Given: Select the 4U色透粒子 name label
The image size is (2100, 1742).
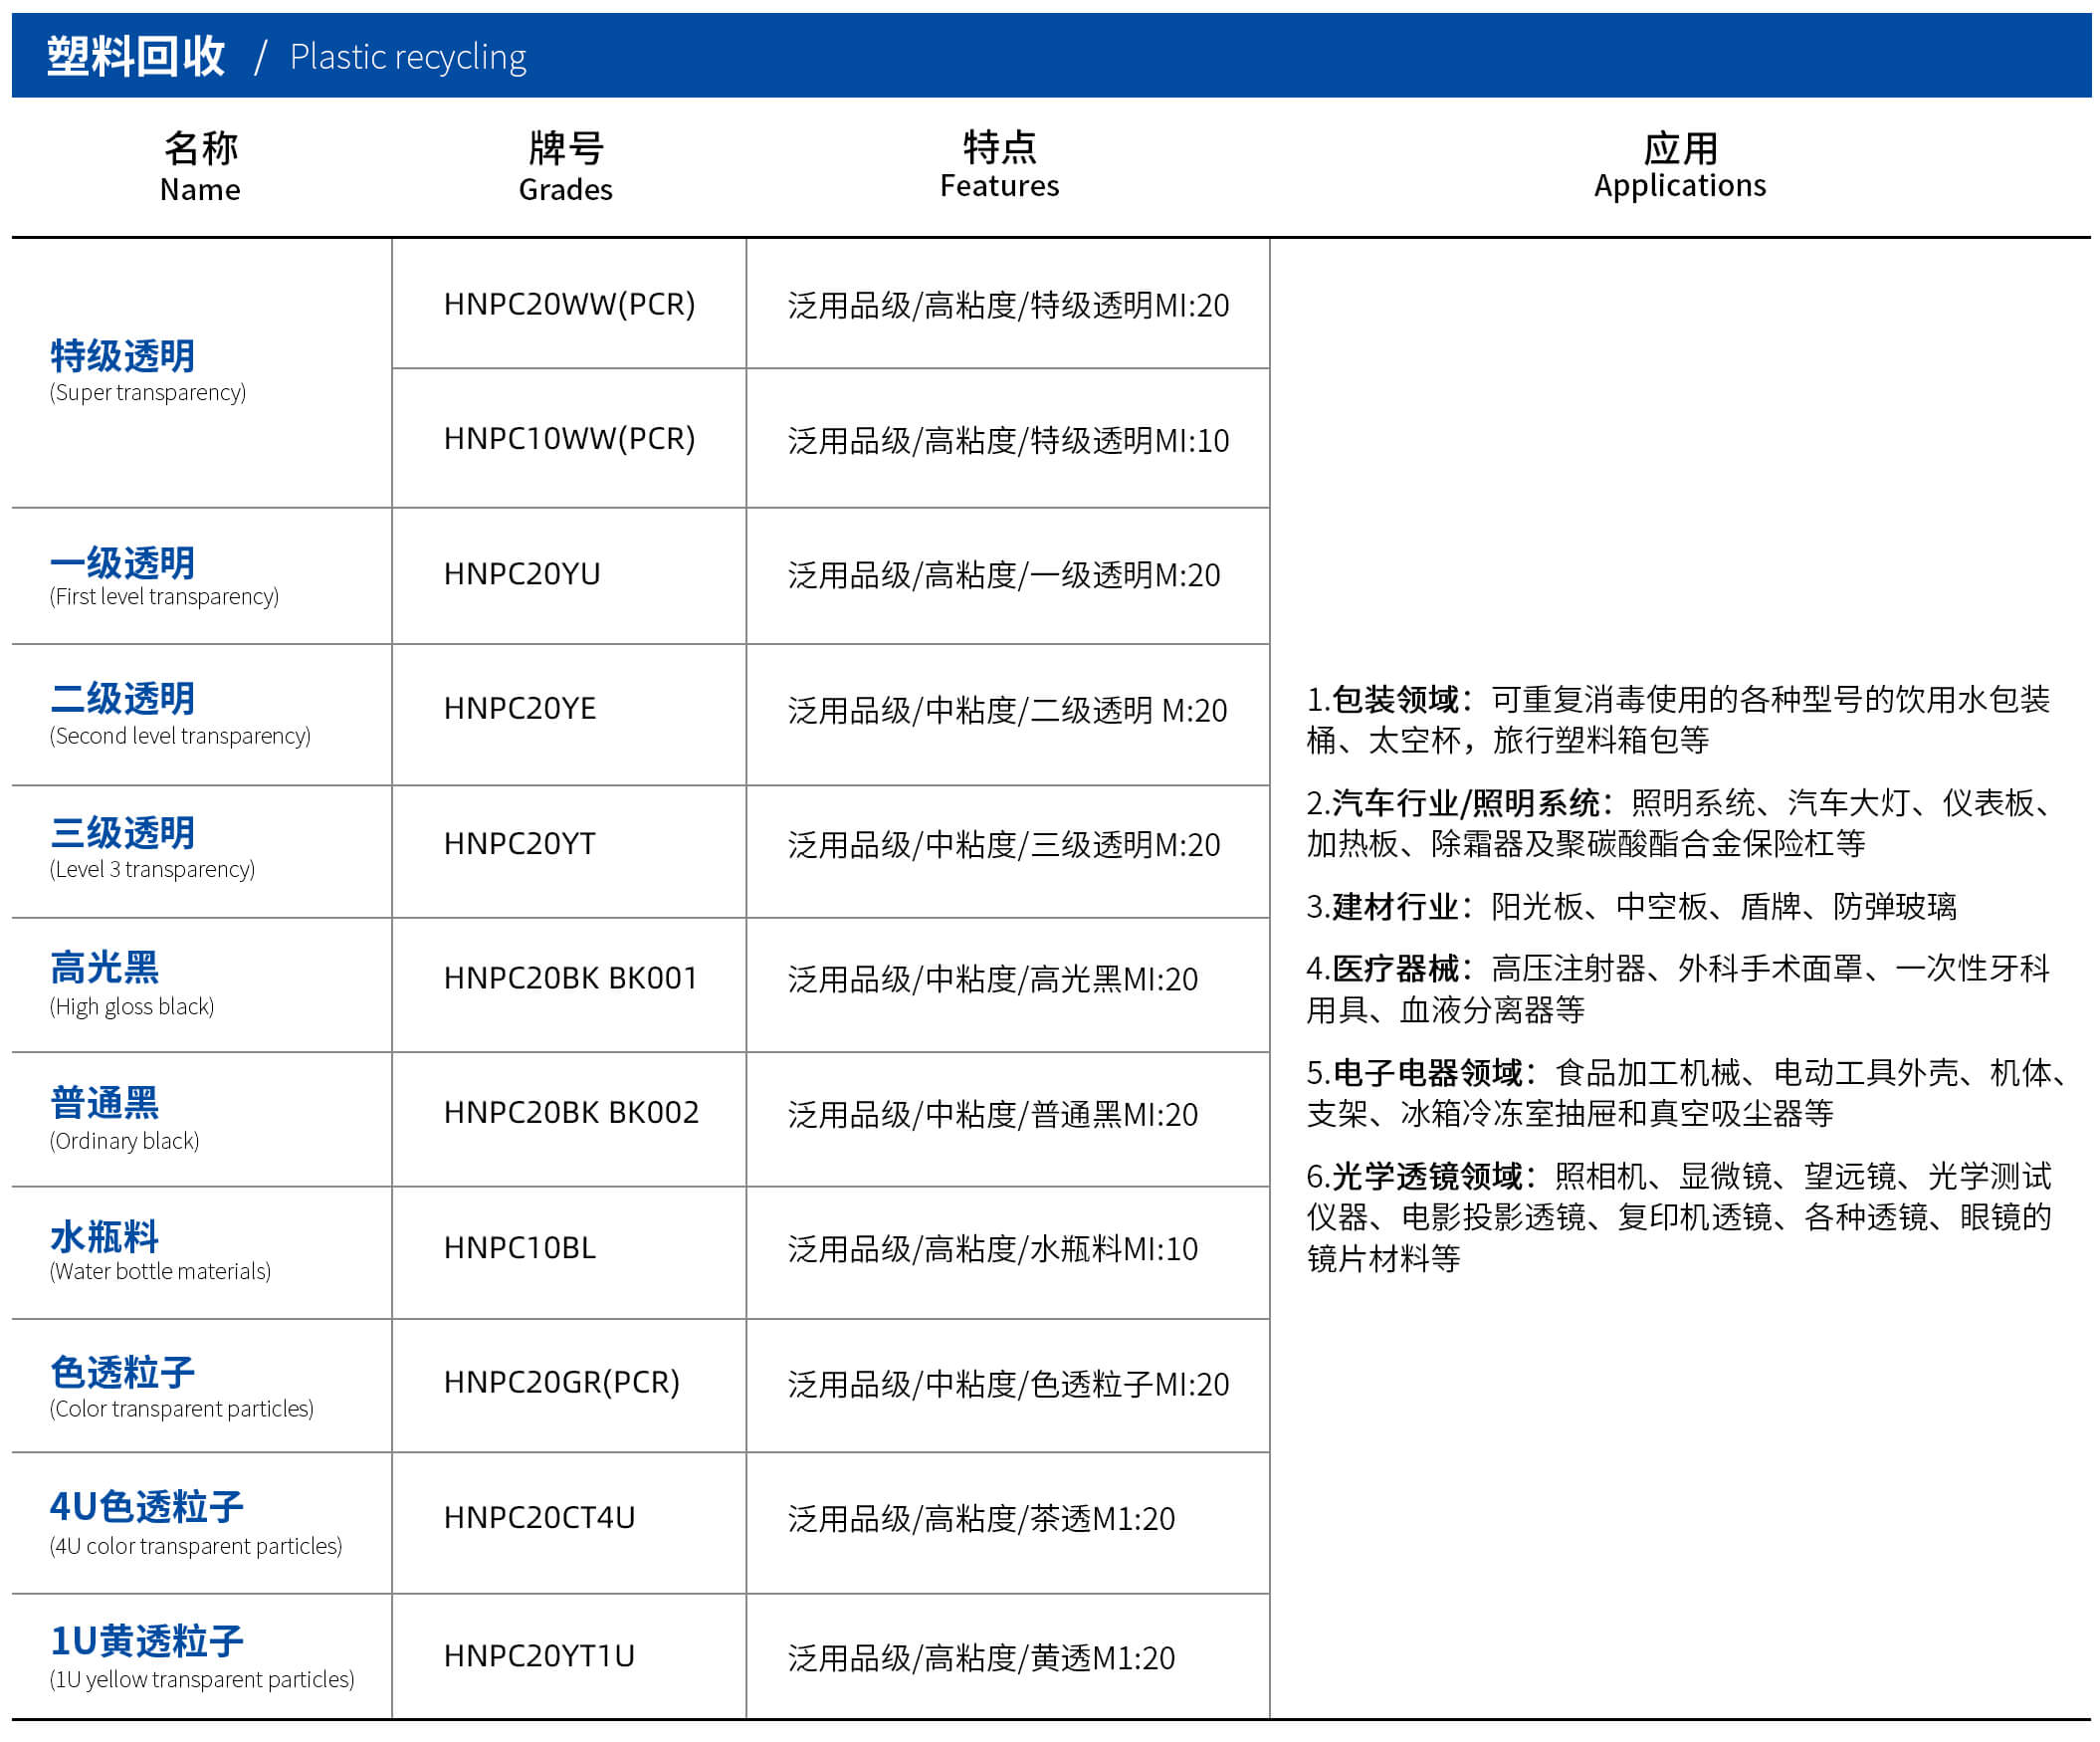Looking at the screenshot, I should click(146, 1507).
